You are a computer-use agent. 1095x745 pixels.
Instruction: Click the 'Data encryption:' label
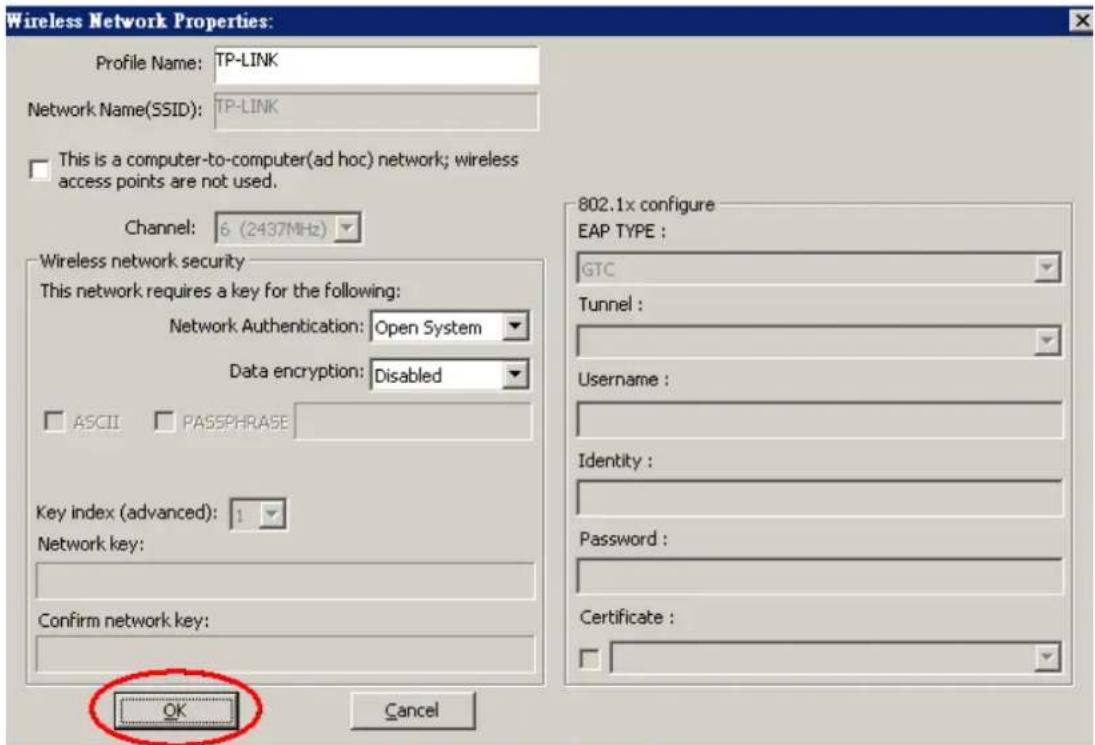[296, 371]
